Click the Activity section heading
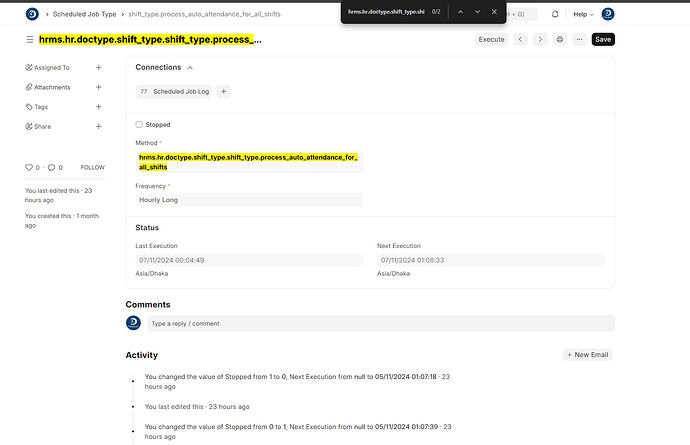690x445 pixels. click(x=142, y=355)
